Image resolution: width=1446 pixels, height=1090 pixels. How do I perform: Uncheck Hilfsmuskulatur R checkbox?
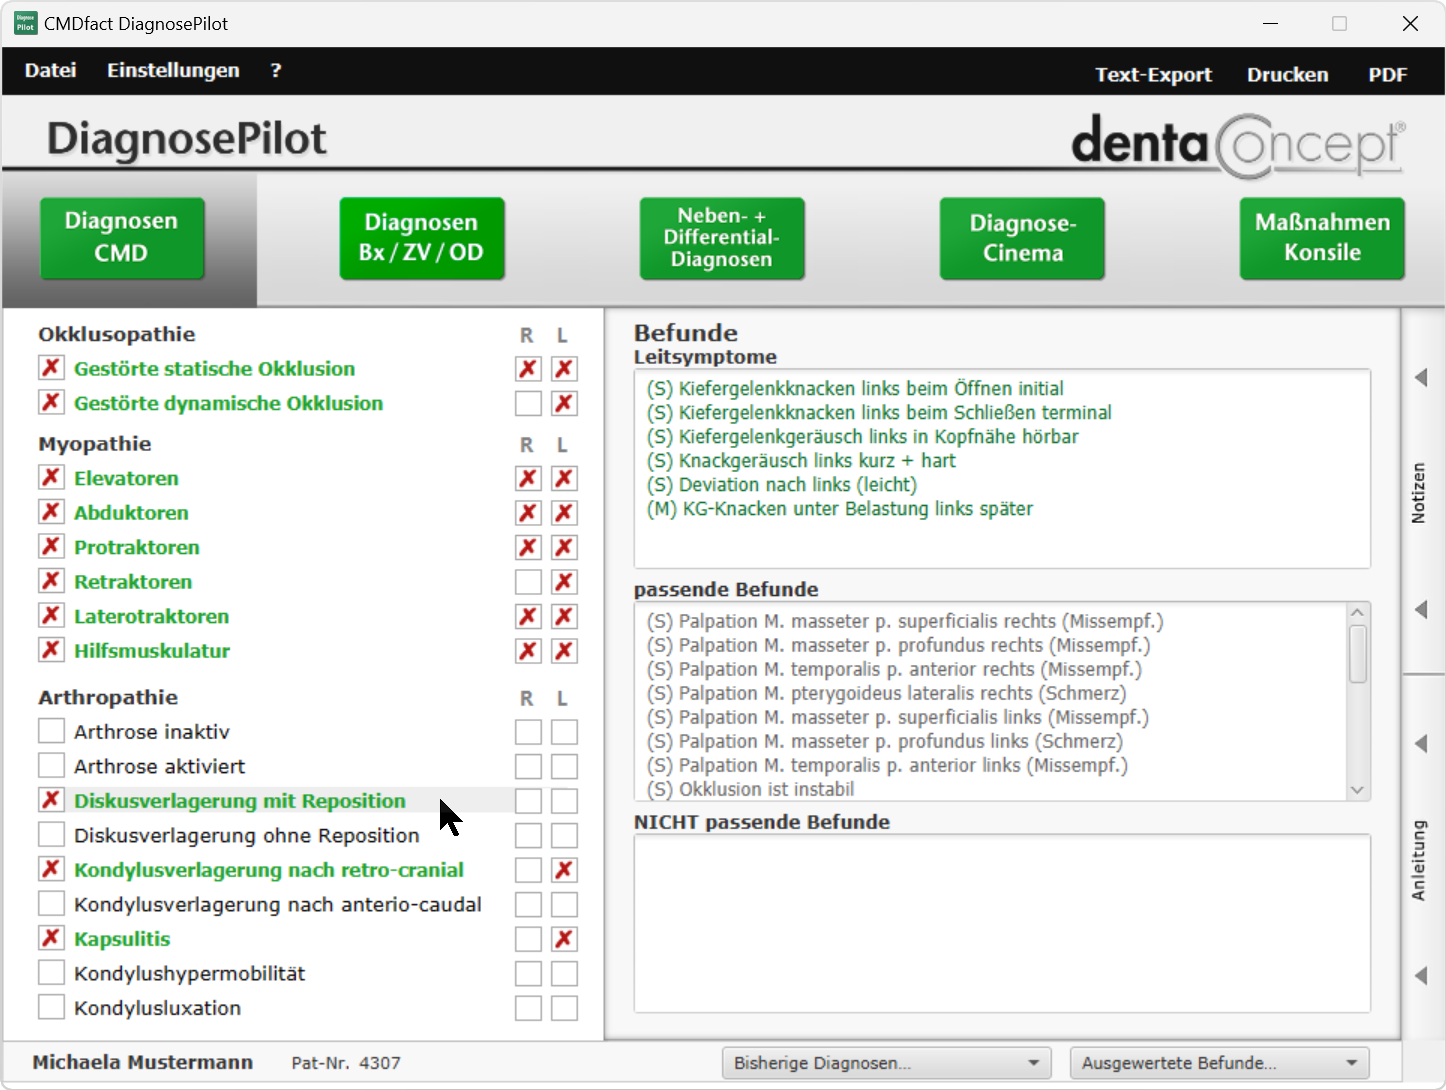coord(528,651)
